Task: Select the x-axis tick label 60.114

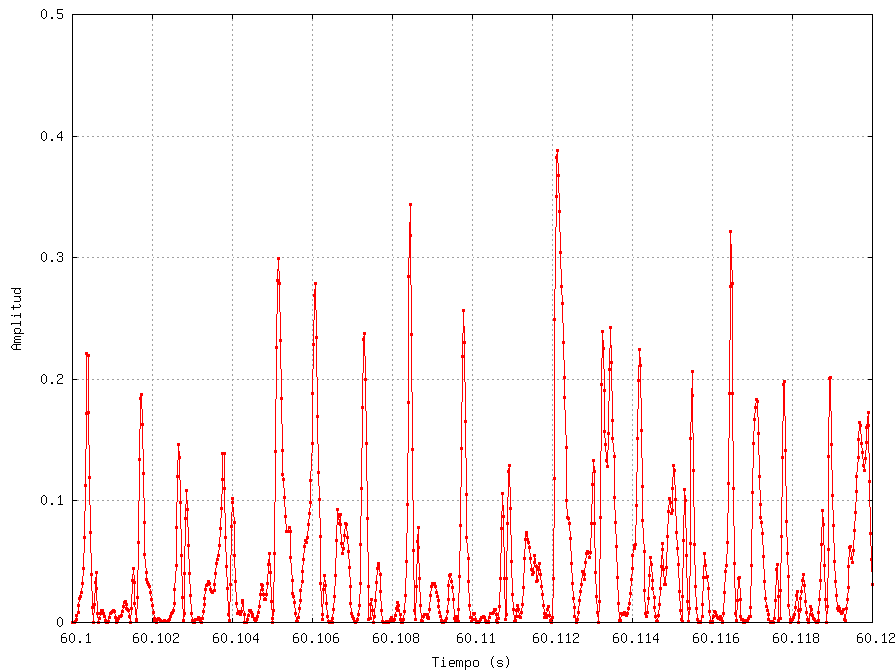Action: [x=632, y=637]
